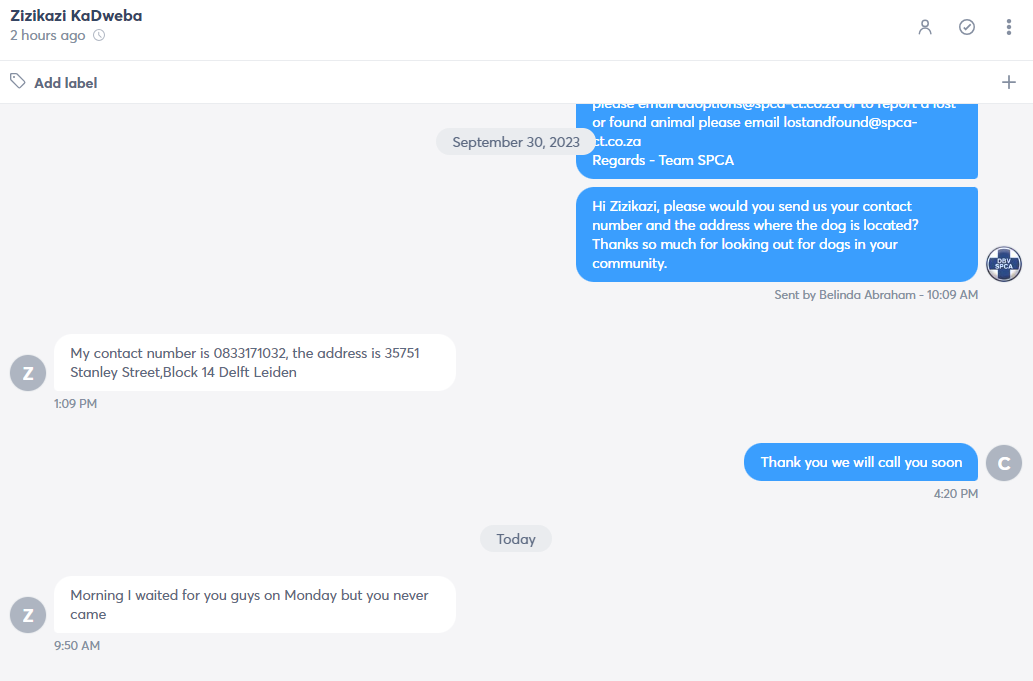Mark conversation done with checkmark icon
Screen dimensions: 1033x681
966,27
